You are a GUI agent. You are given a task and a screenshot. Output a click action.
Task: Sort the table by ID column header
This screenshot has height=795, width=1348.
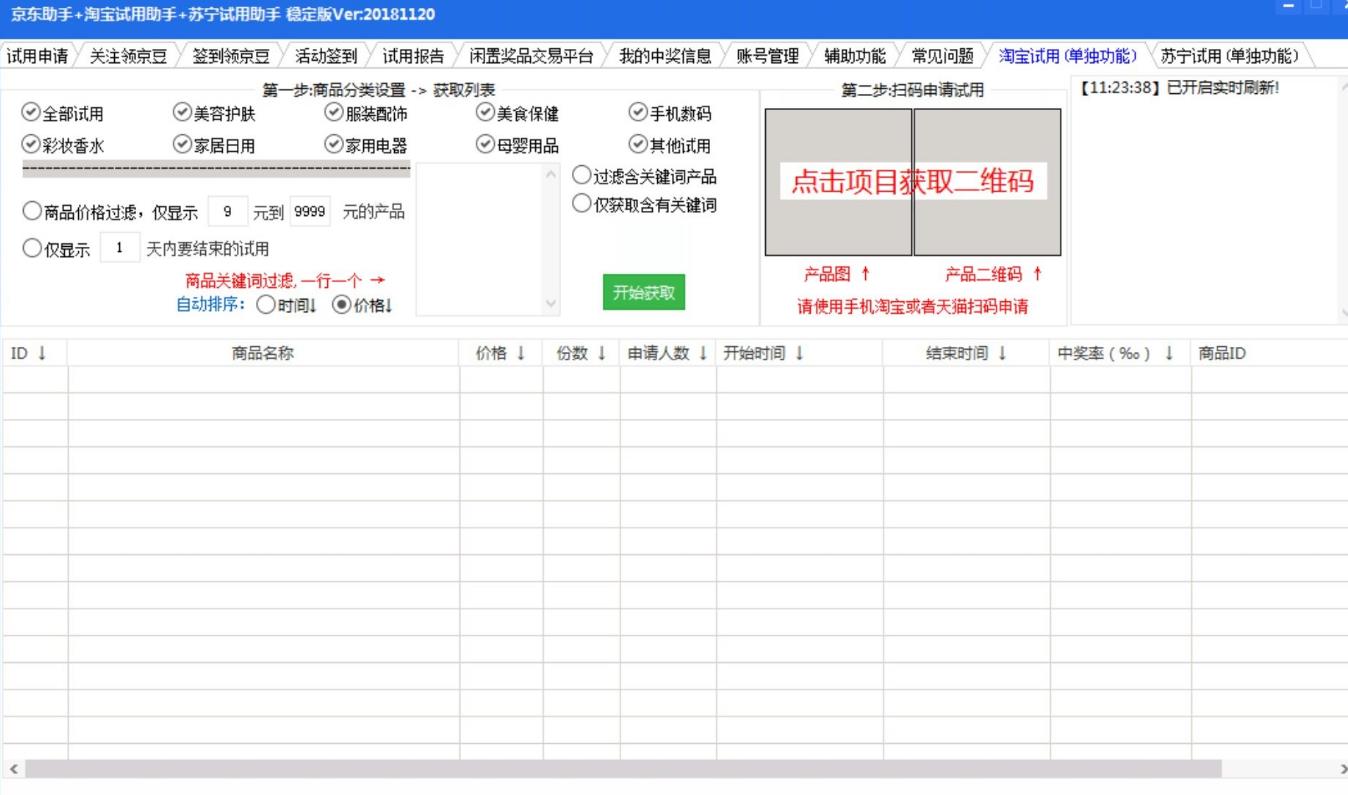35,353
